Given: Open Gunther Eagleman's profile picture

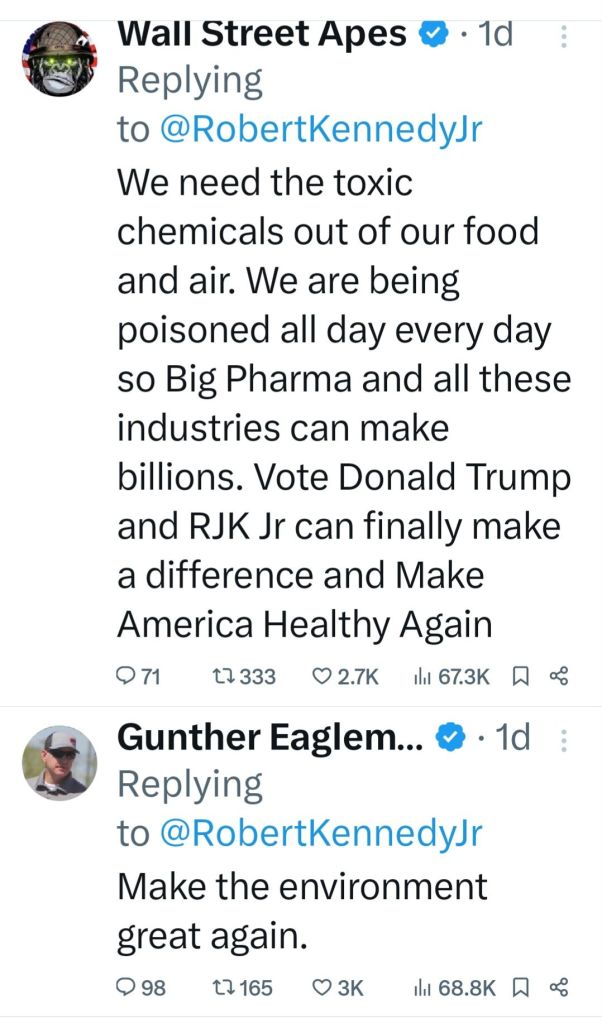Looking at the screenshot, I should coord(60,762).
